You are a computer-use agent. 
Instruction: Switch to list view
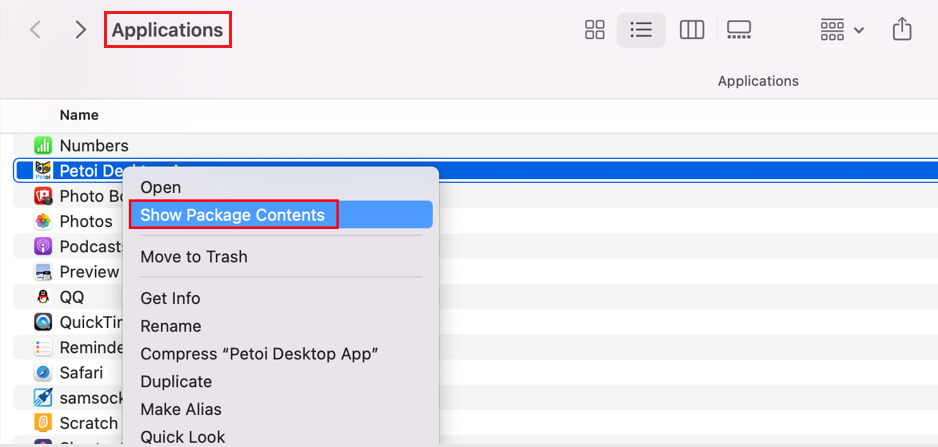(x=641, y=30)
